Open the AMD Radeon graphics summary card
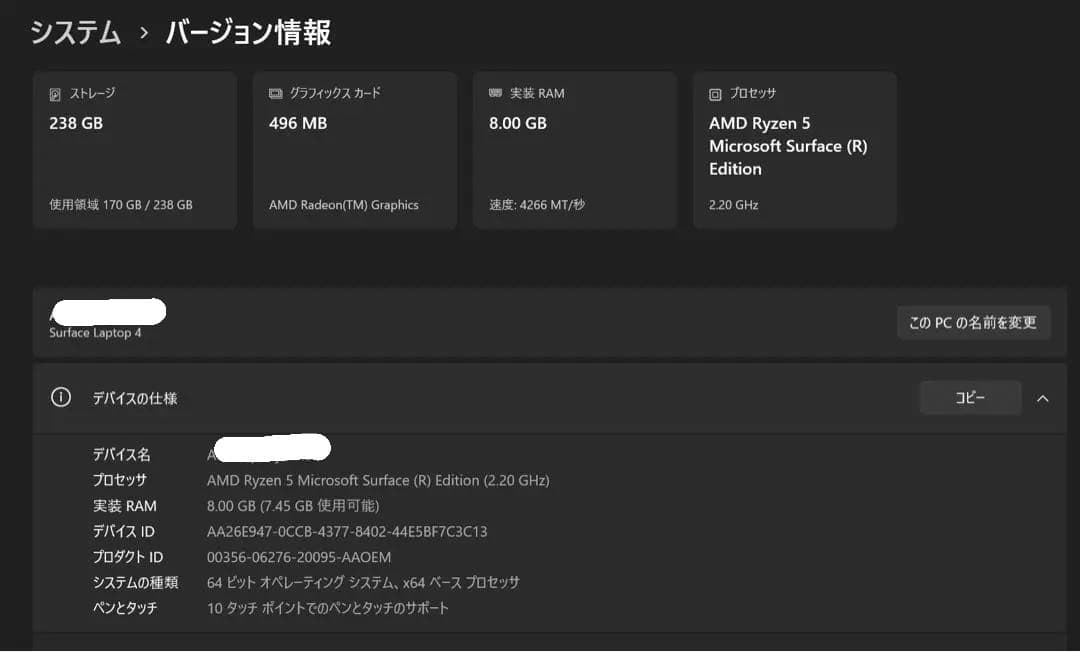 [355, 150]
